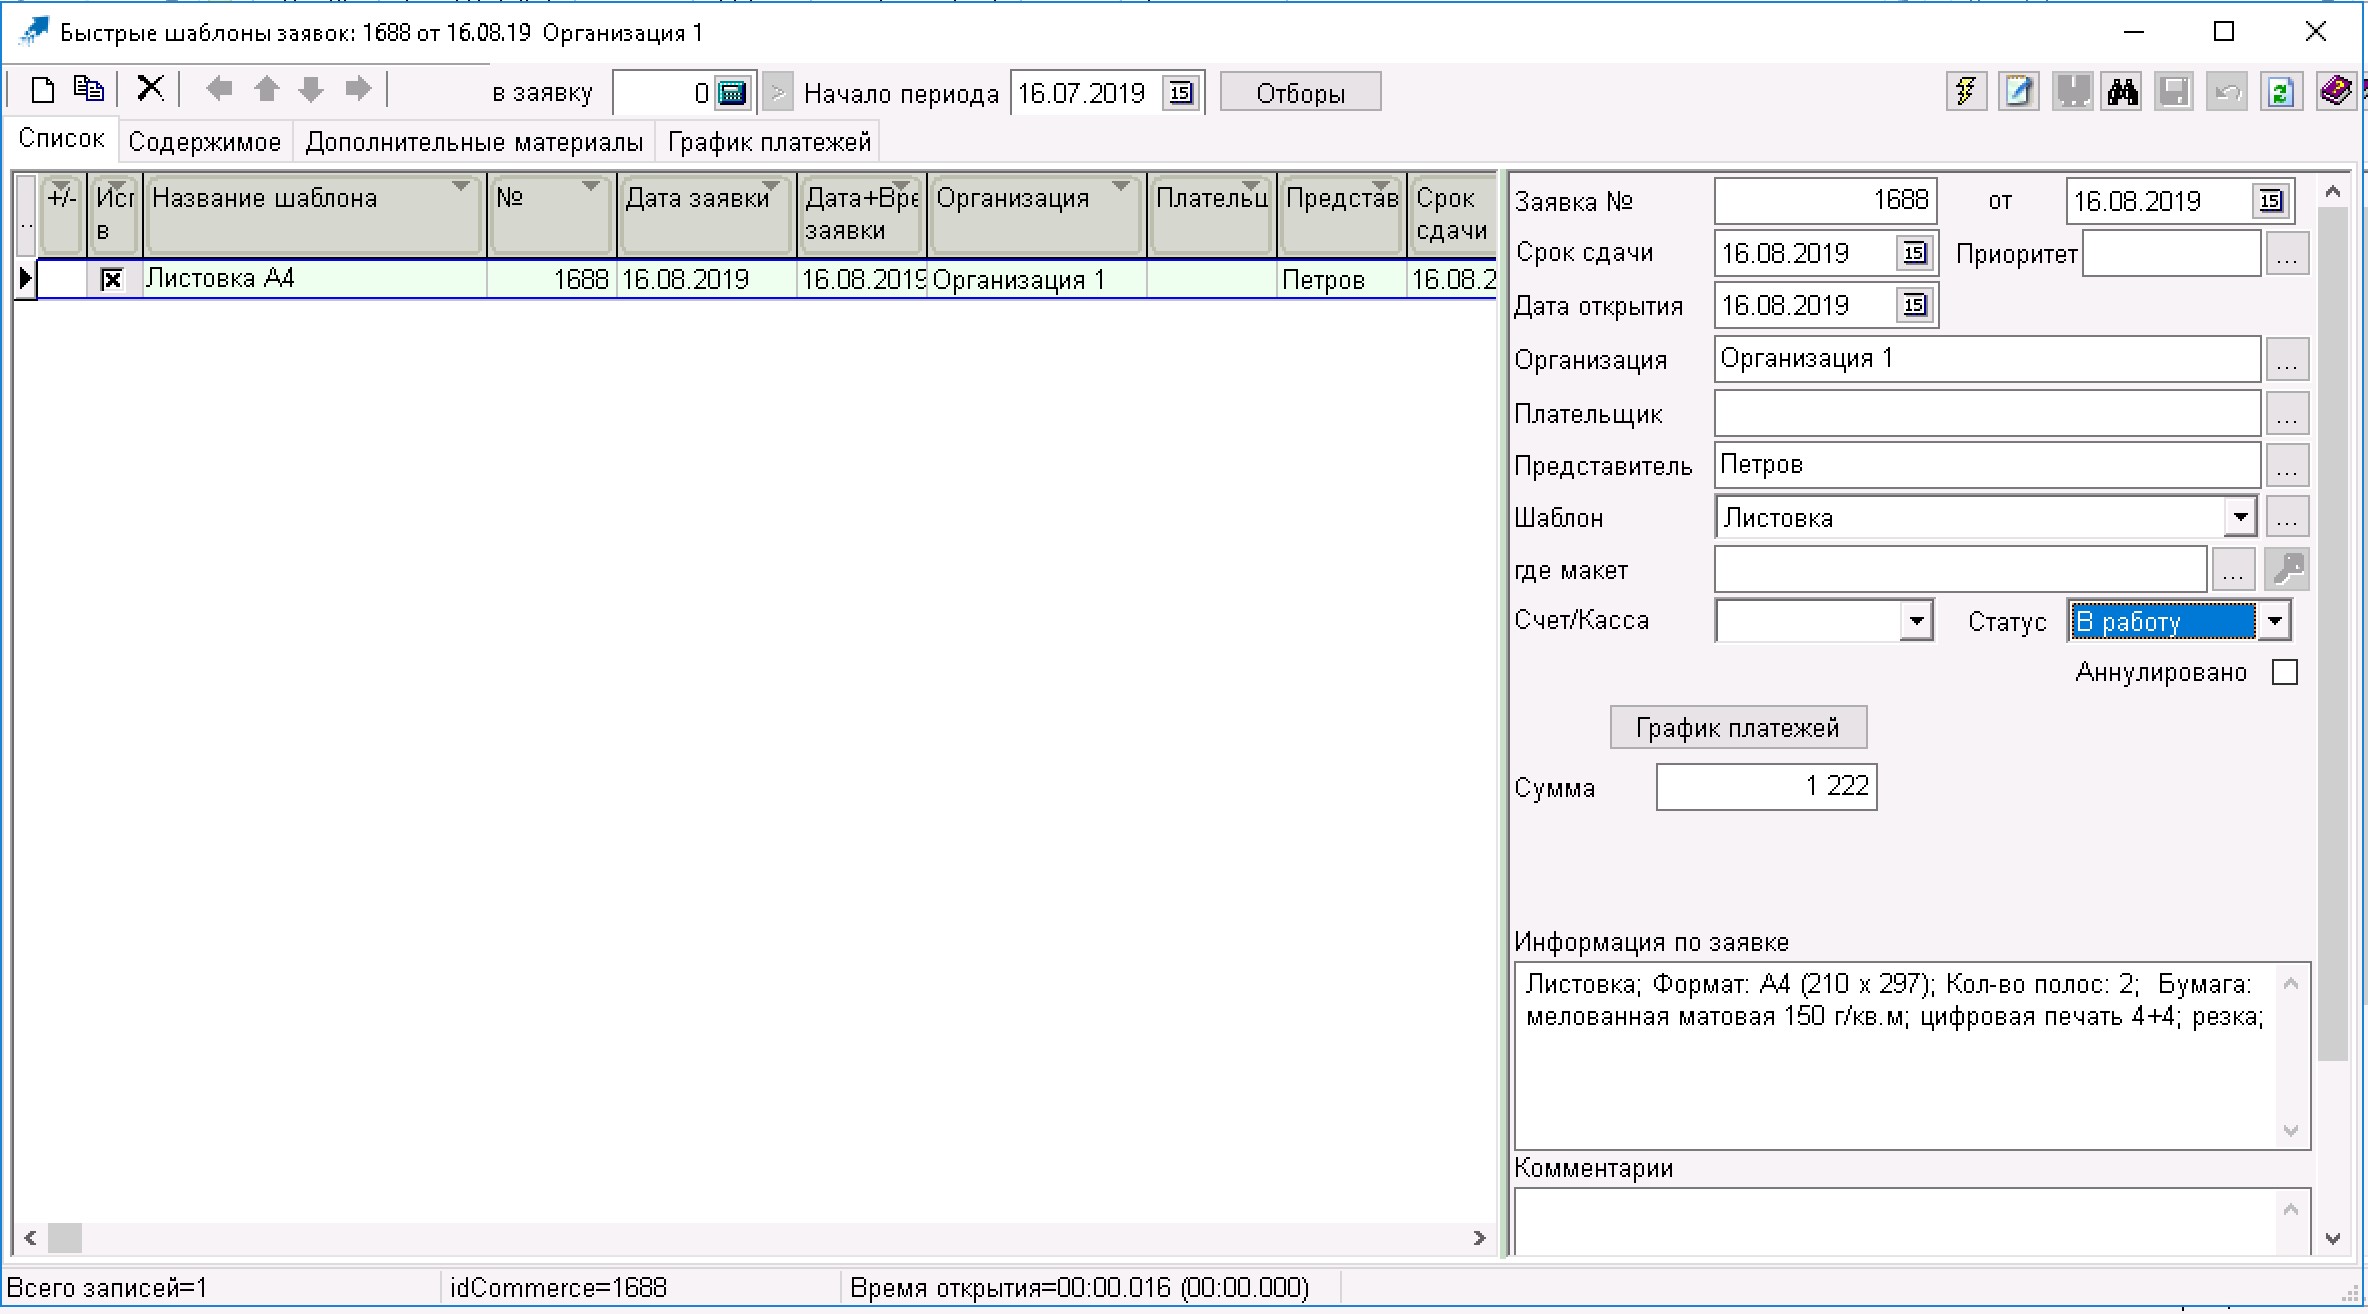Viewport: 2368px width, 1314px height.
Task: Open filter on 'Дата заявки' column
Action: 771,187
